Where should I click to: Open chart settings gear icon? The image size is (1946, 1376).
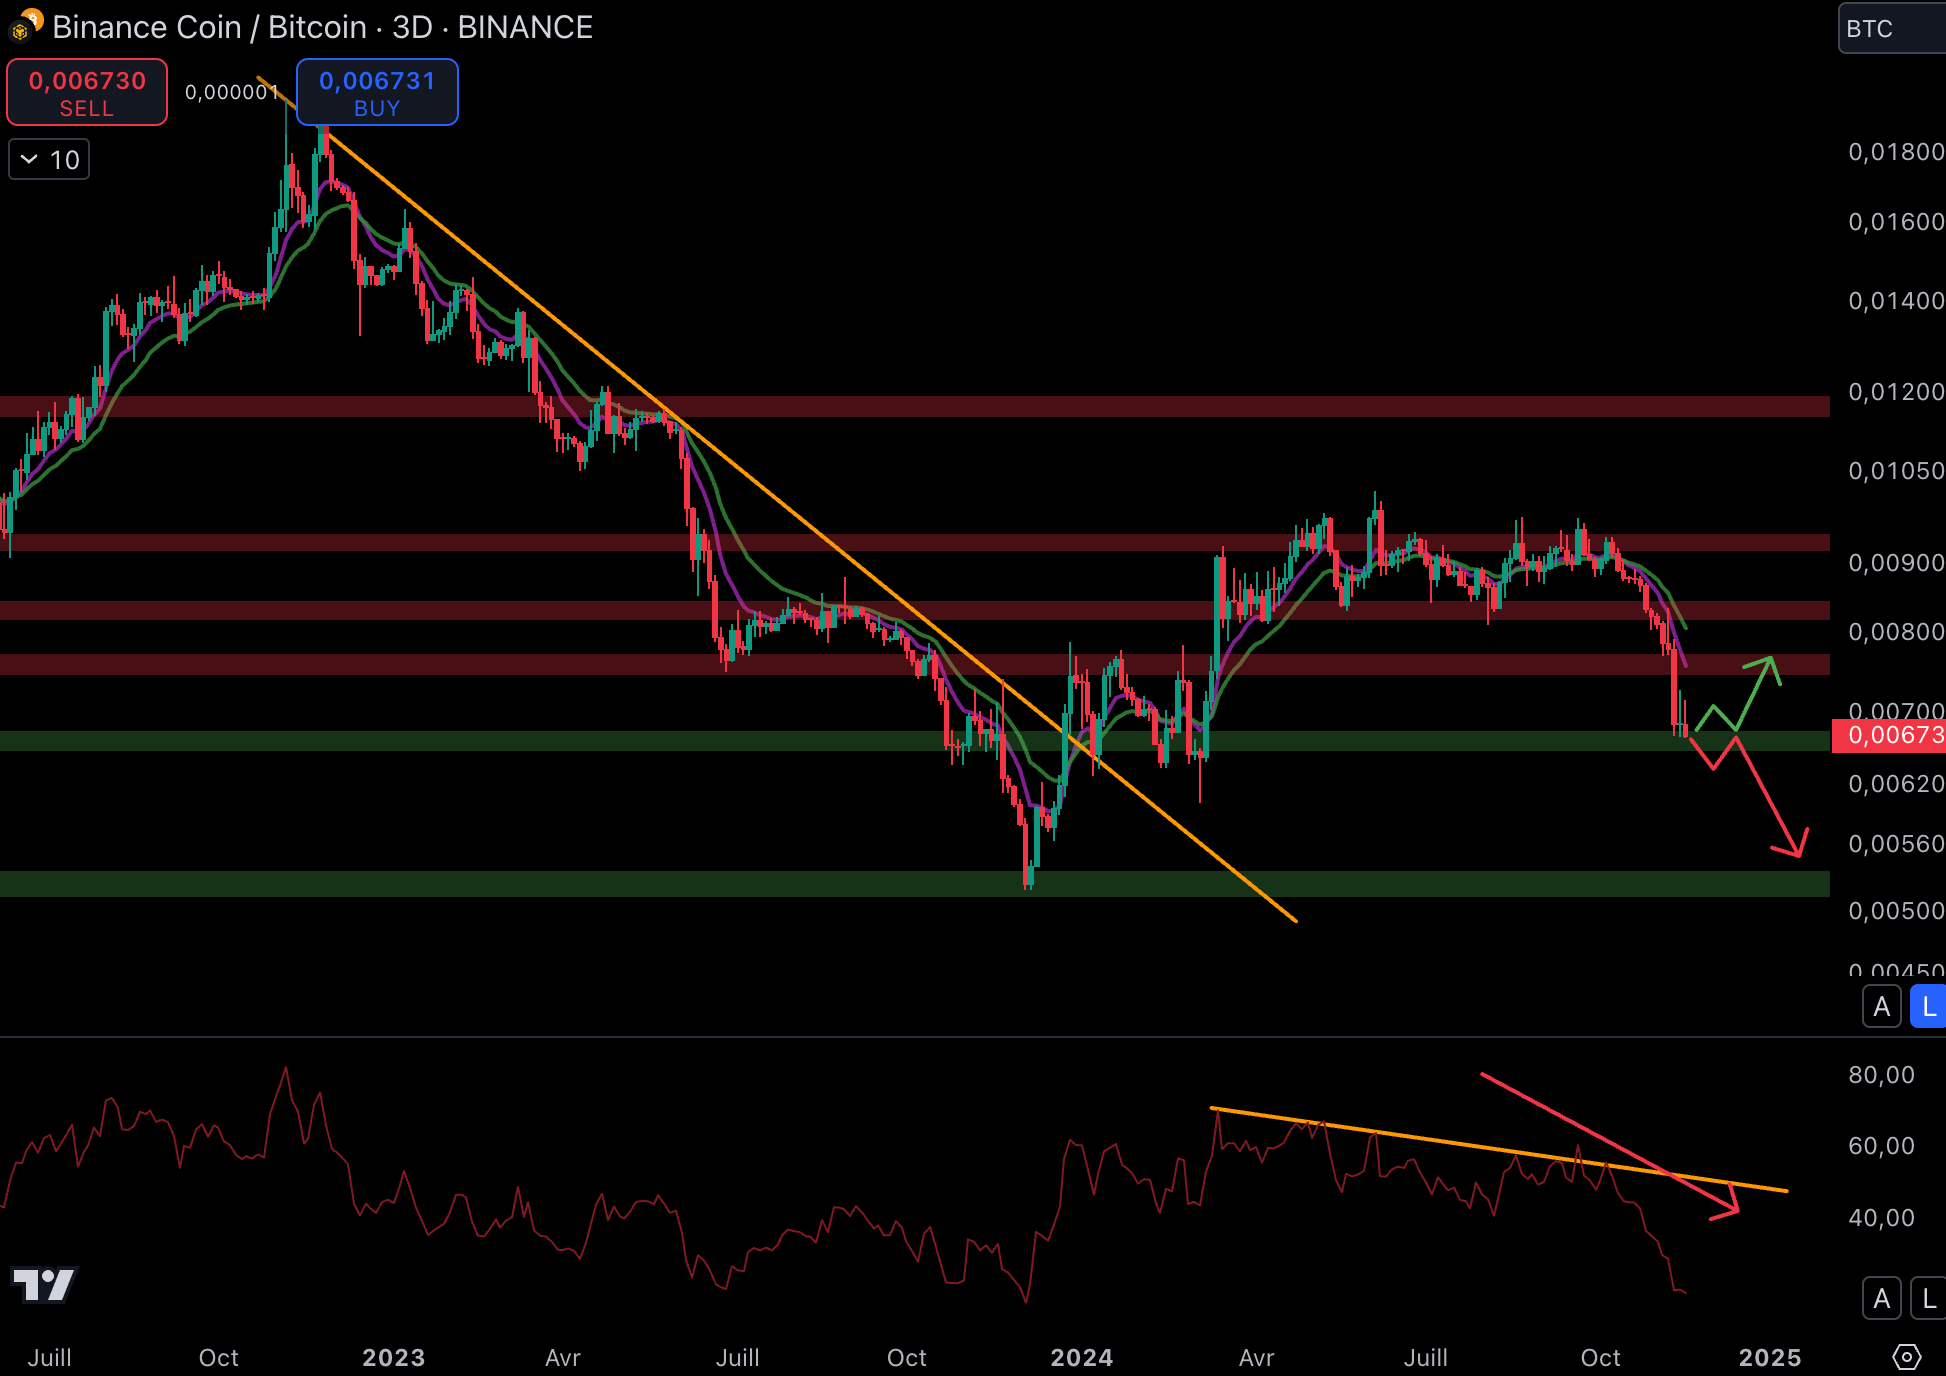coord(1906,1357)
